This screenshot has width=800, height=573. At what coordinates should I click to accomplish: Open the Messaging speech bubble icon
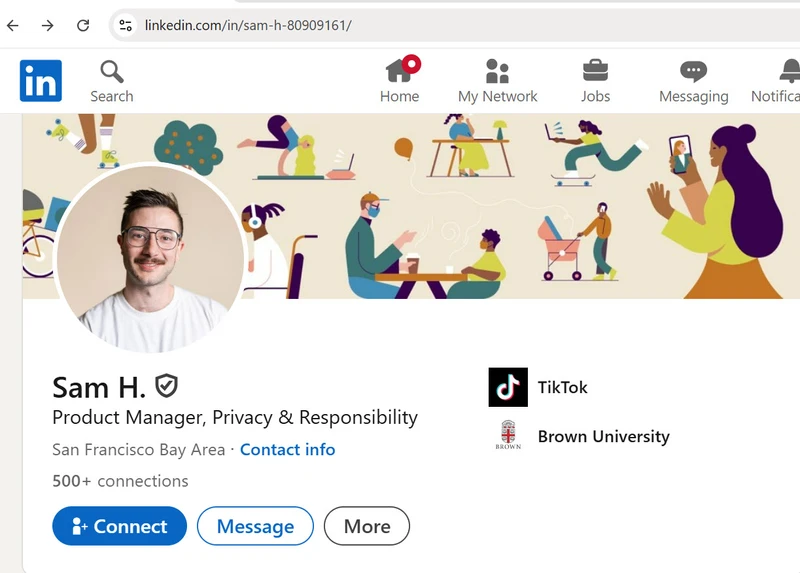click(693, 72)
